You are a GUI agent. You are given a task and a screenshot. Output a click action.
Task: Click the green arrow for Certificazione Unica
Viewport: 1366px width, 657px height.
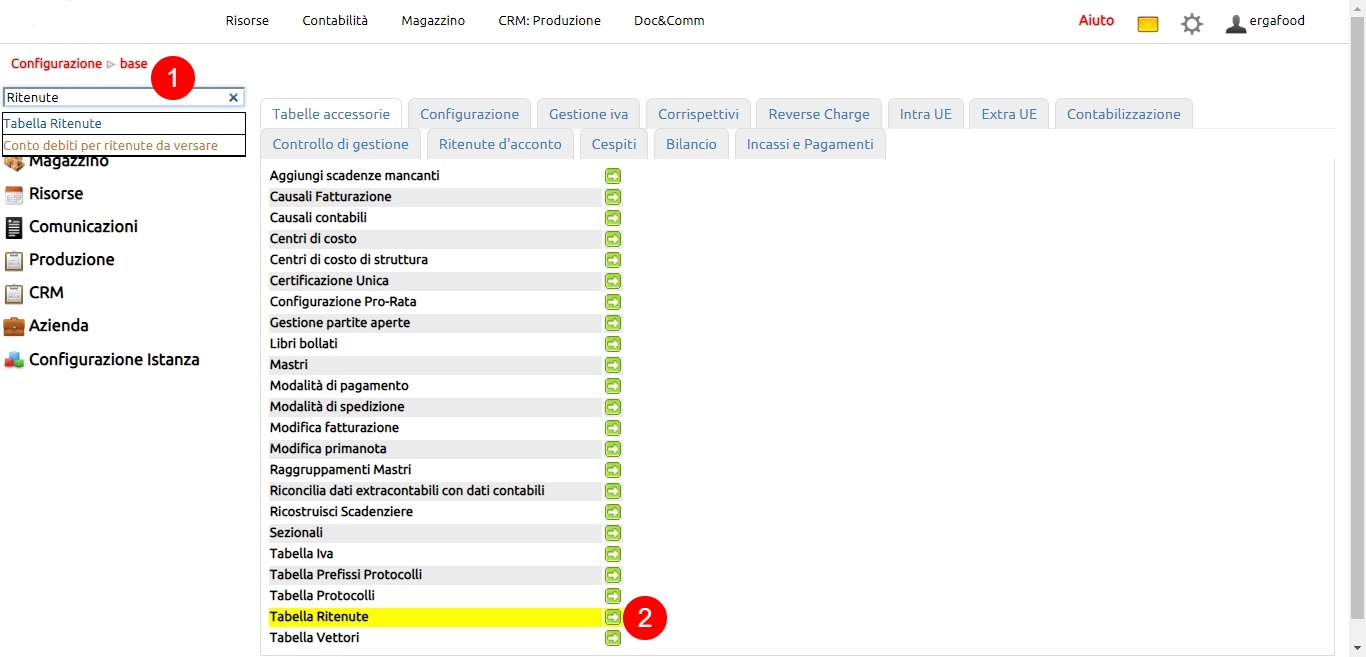coord(613,281)
